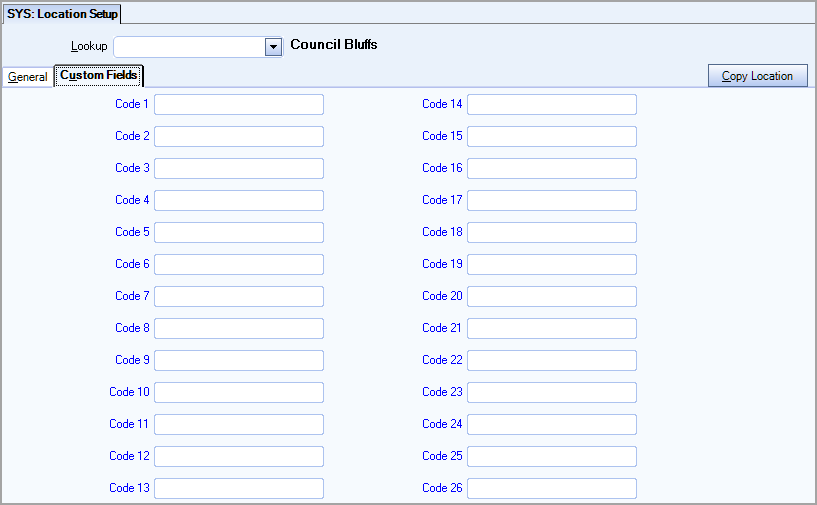Click the Code 1 input field
The width and height of the screenshot is (817, 505).
(239, 104)
